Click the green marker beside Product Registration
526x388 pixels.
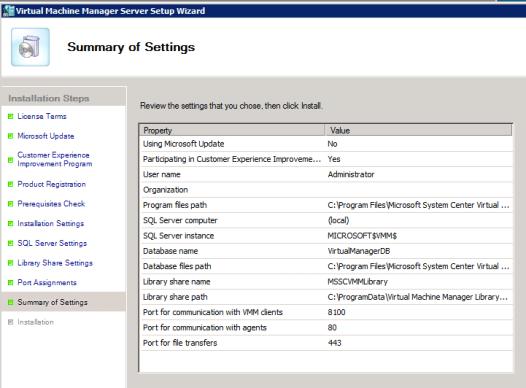pos(10,184)
